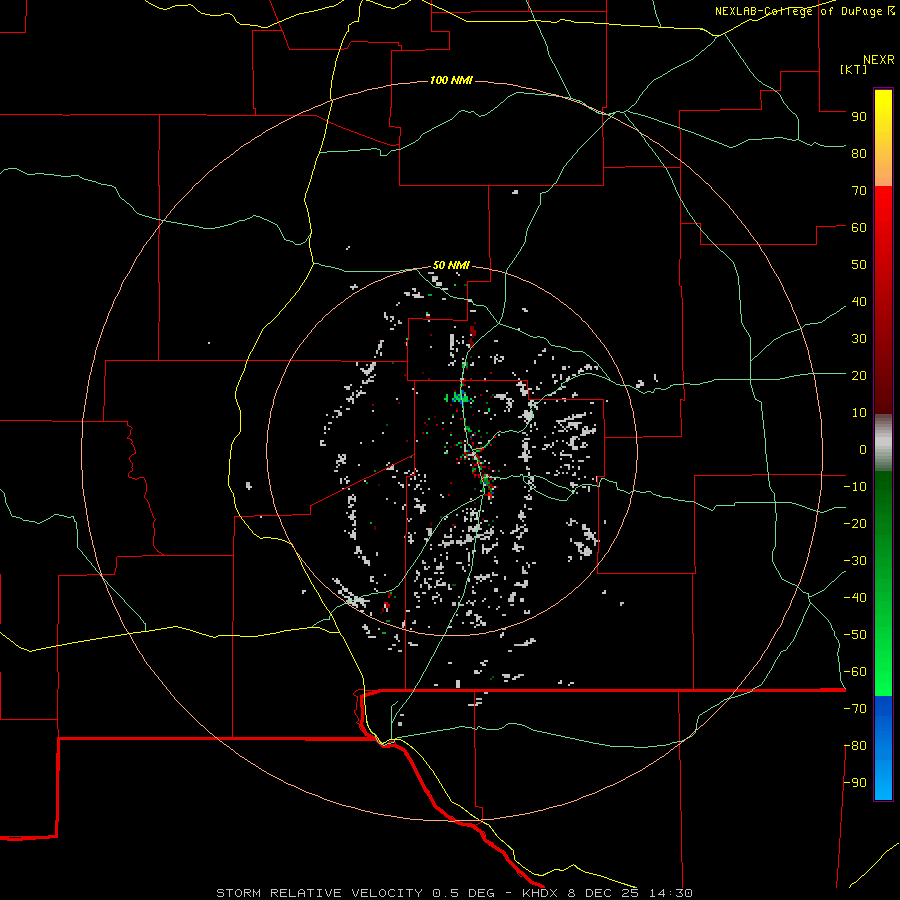
Task: Click the "[KT]" units label
Action: [854, 69]
